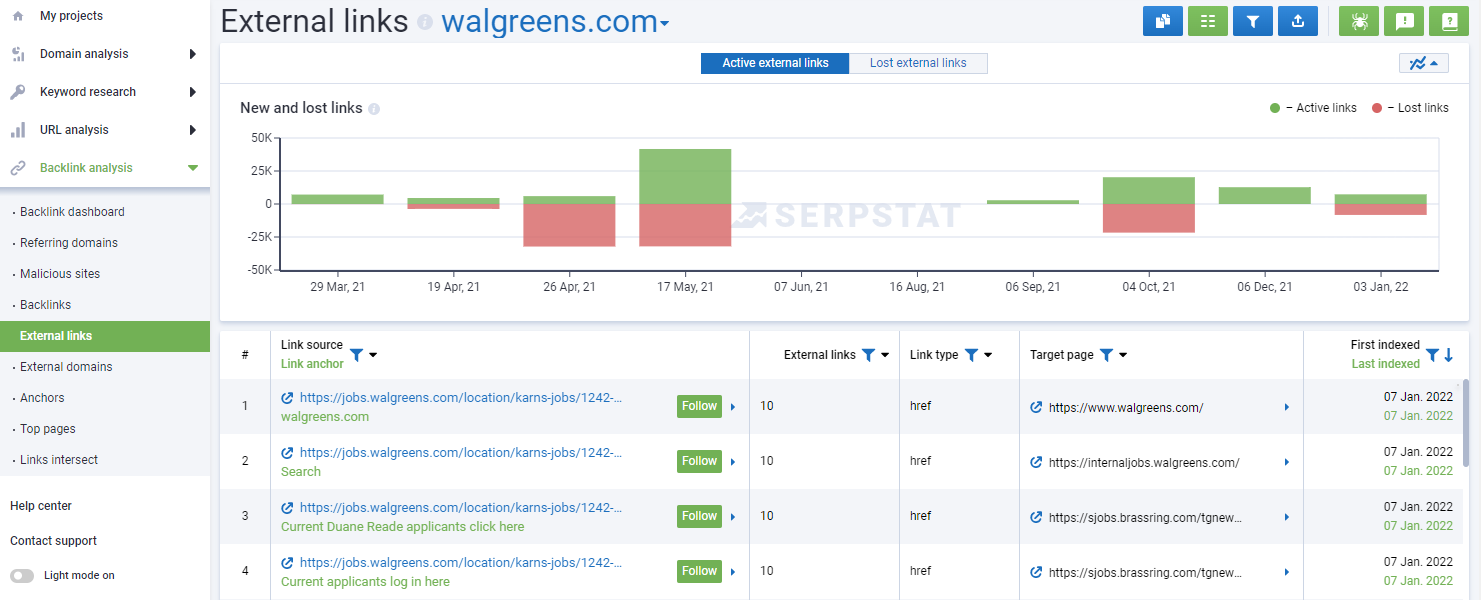This screenshot has height=600, width=1481.
Task: Expand row 1 Follow details arrow
Action: point(733,407)
